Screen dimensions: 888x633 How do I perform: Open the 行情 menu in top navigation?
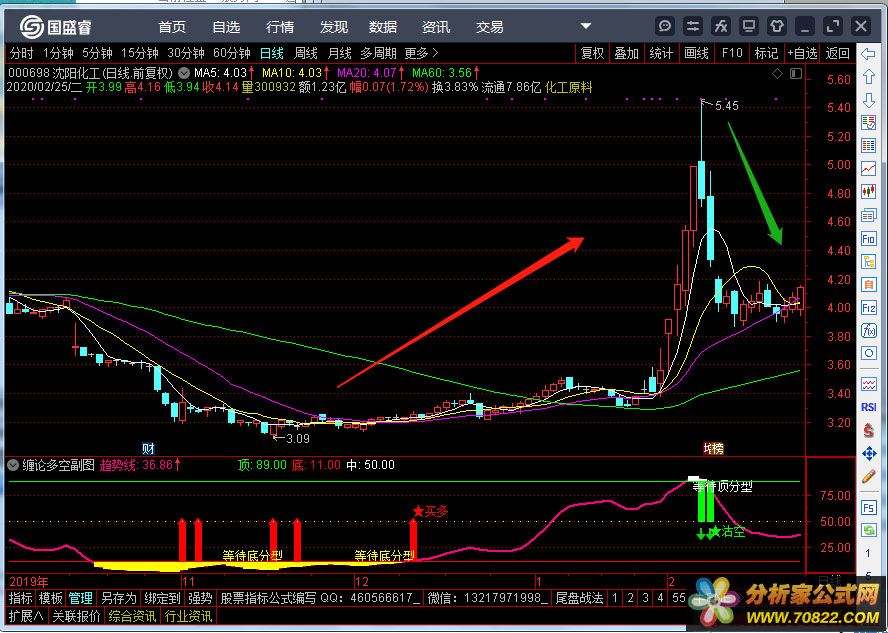click(280, 27)
